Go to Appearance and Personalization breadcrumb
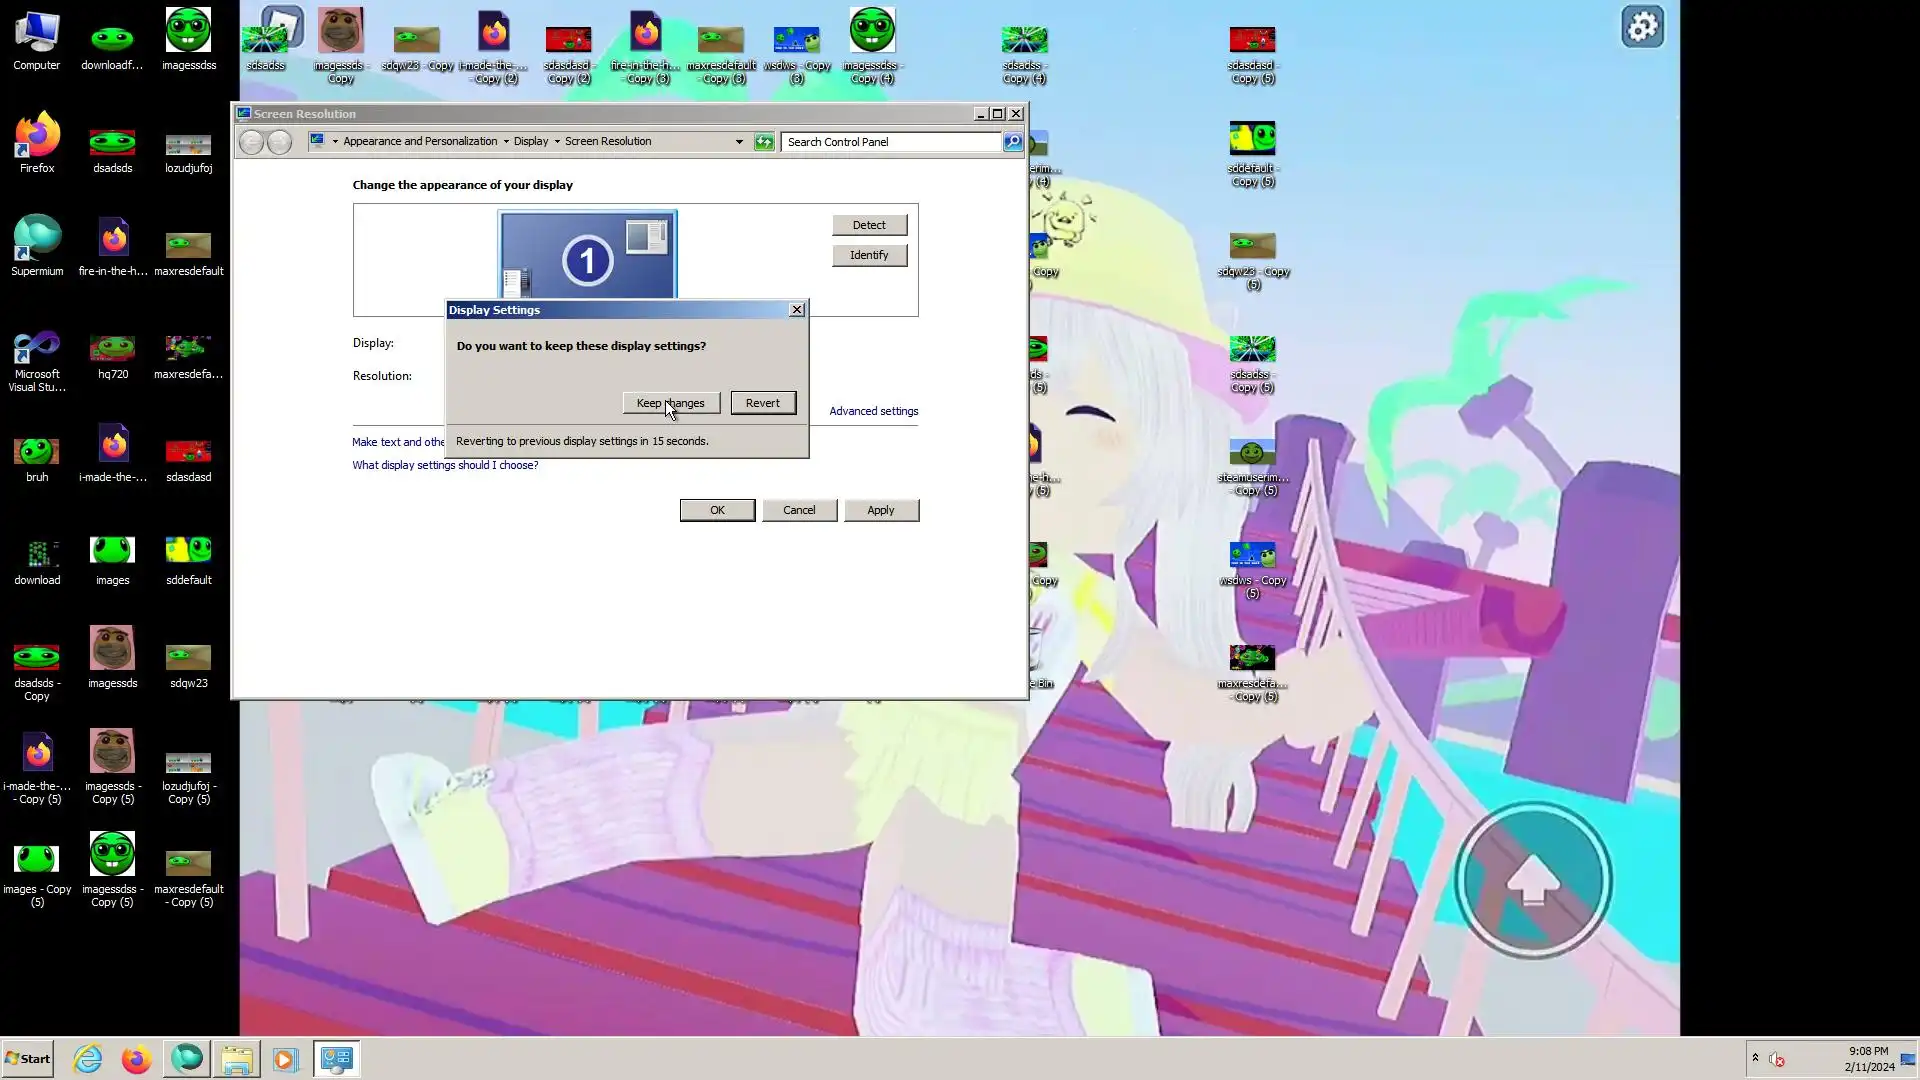1920x1080 pixels. (420, 142)
